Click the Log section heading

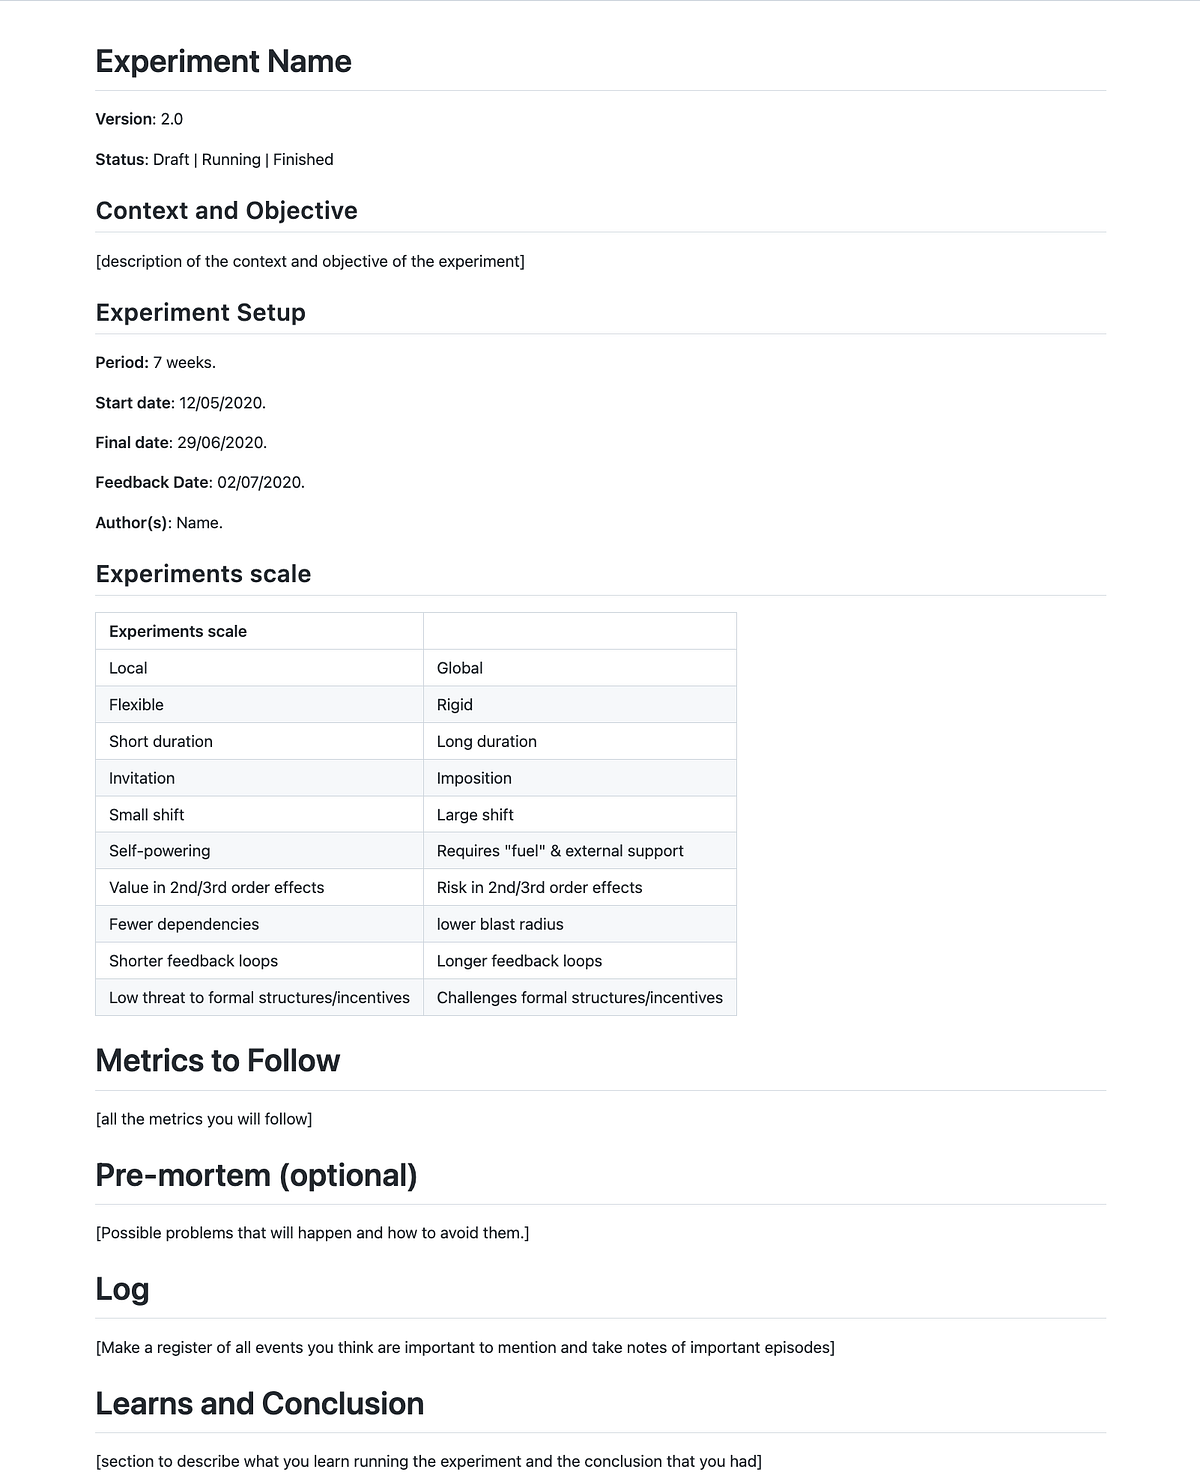122,1289
